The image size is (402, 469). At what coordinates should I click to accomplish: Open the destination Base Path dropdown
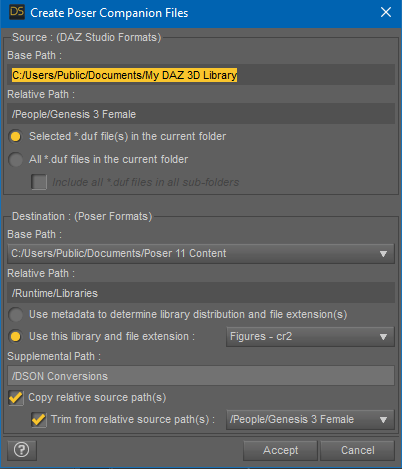(201, 254)
